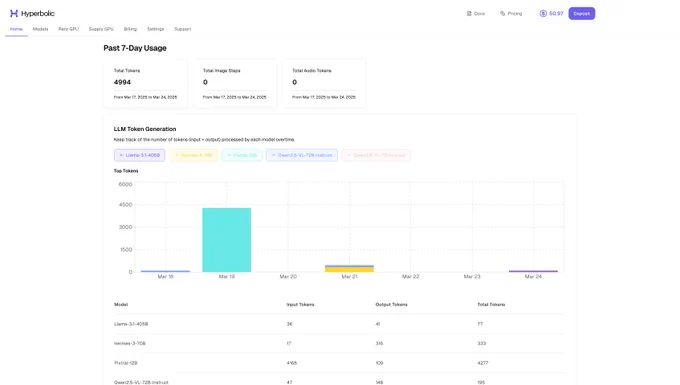The image size is (680, 385).
Task: Click the Total Tokens value 4994
Action: (x=122, y=82)
